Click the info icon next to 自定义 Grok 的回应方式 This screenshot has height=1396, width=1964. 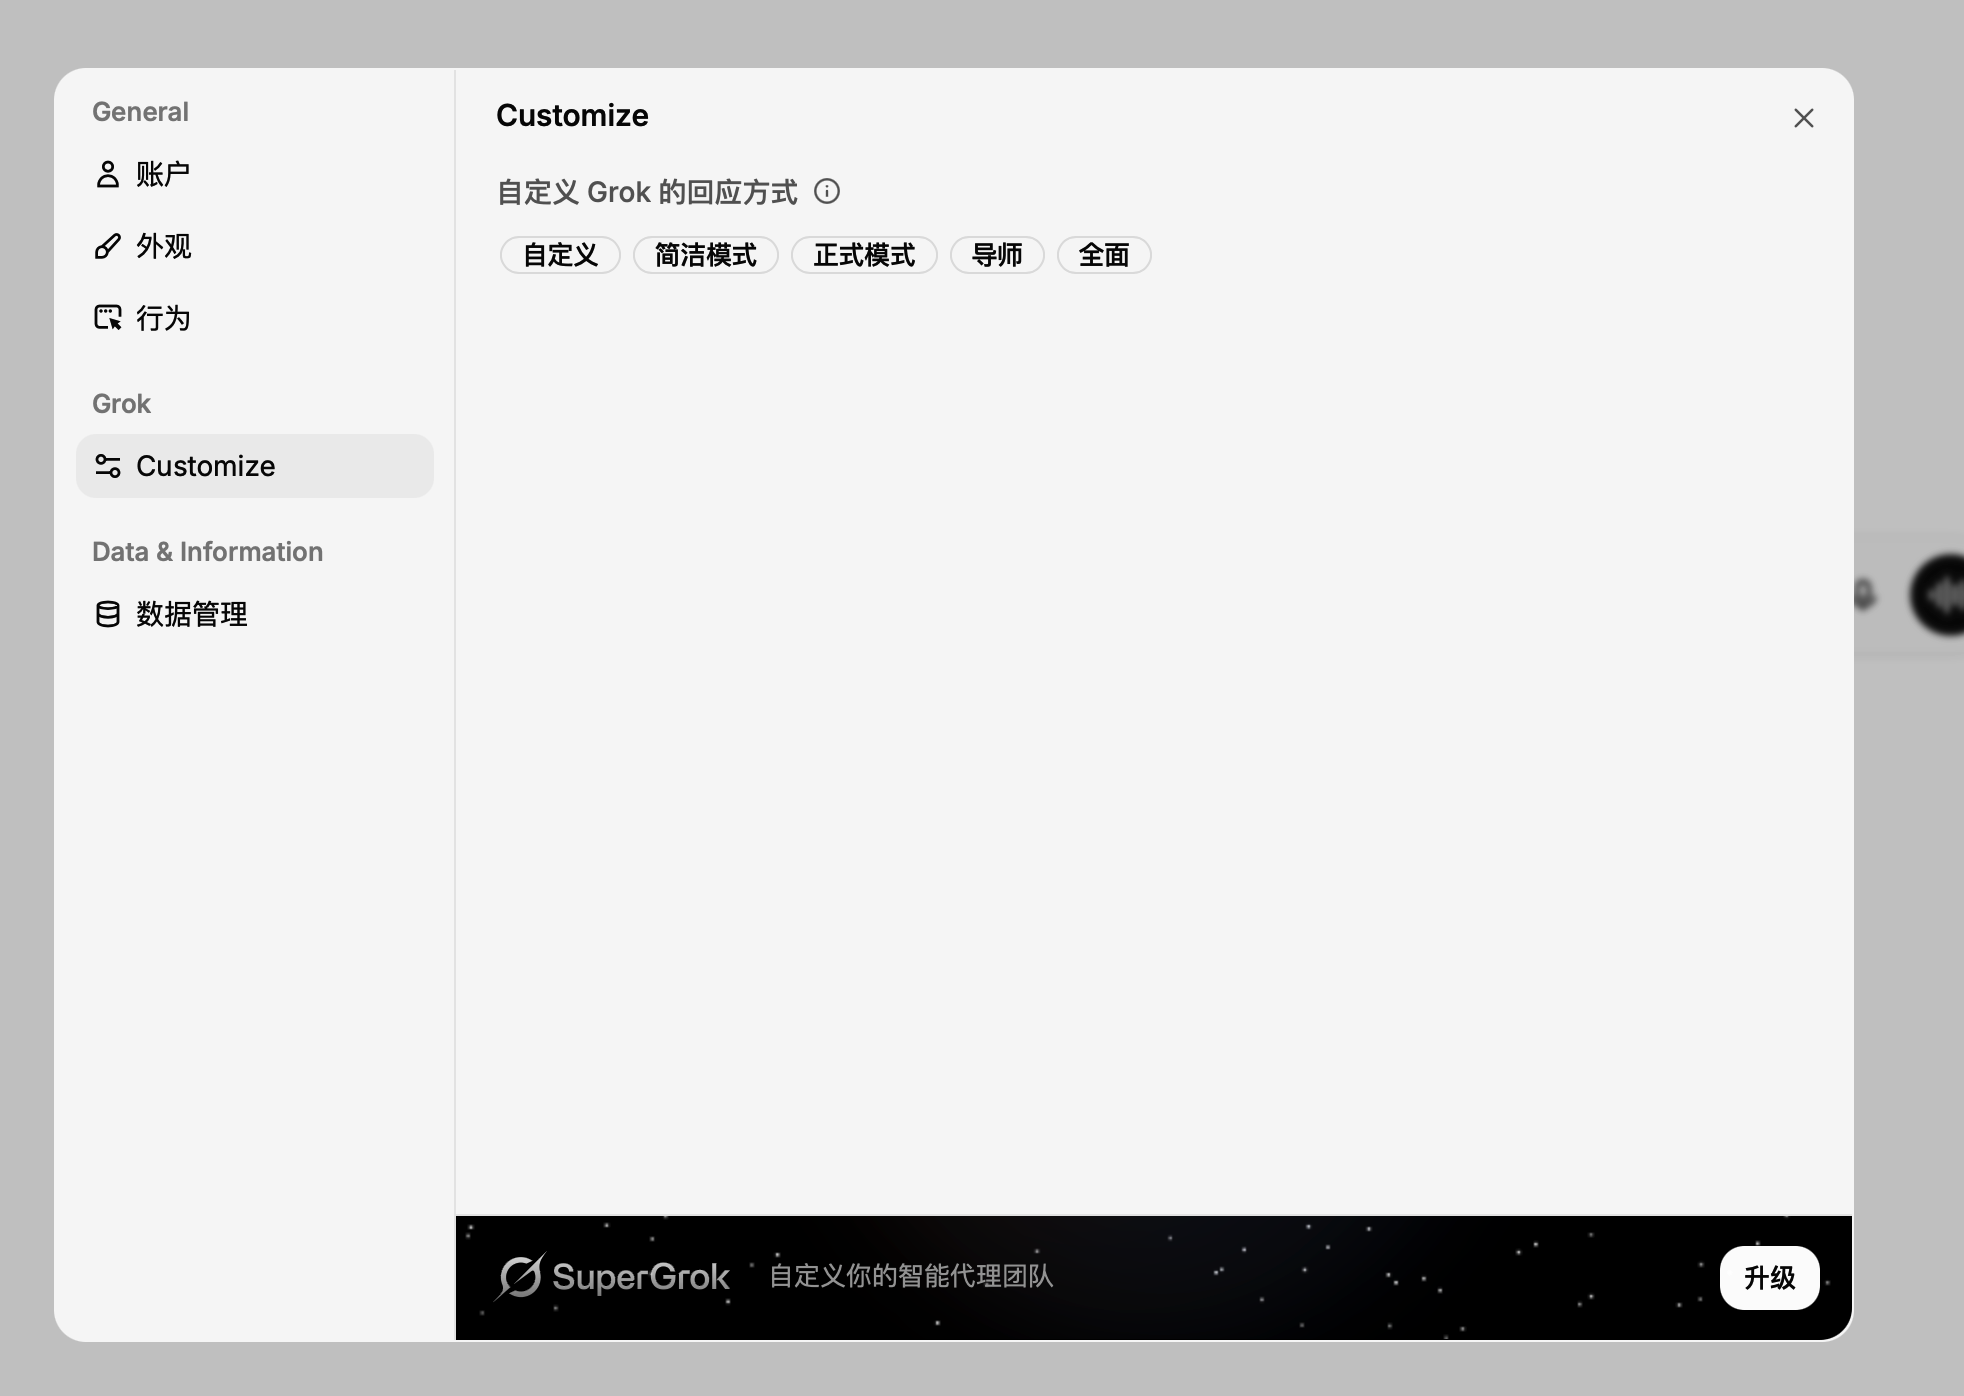[827, 191]
